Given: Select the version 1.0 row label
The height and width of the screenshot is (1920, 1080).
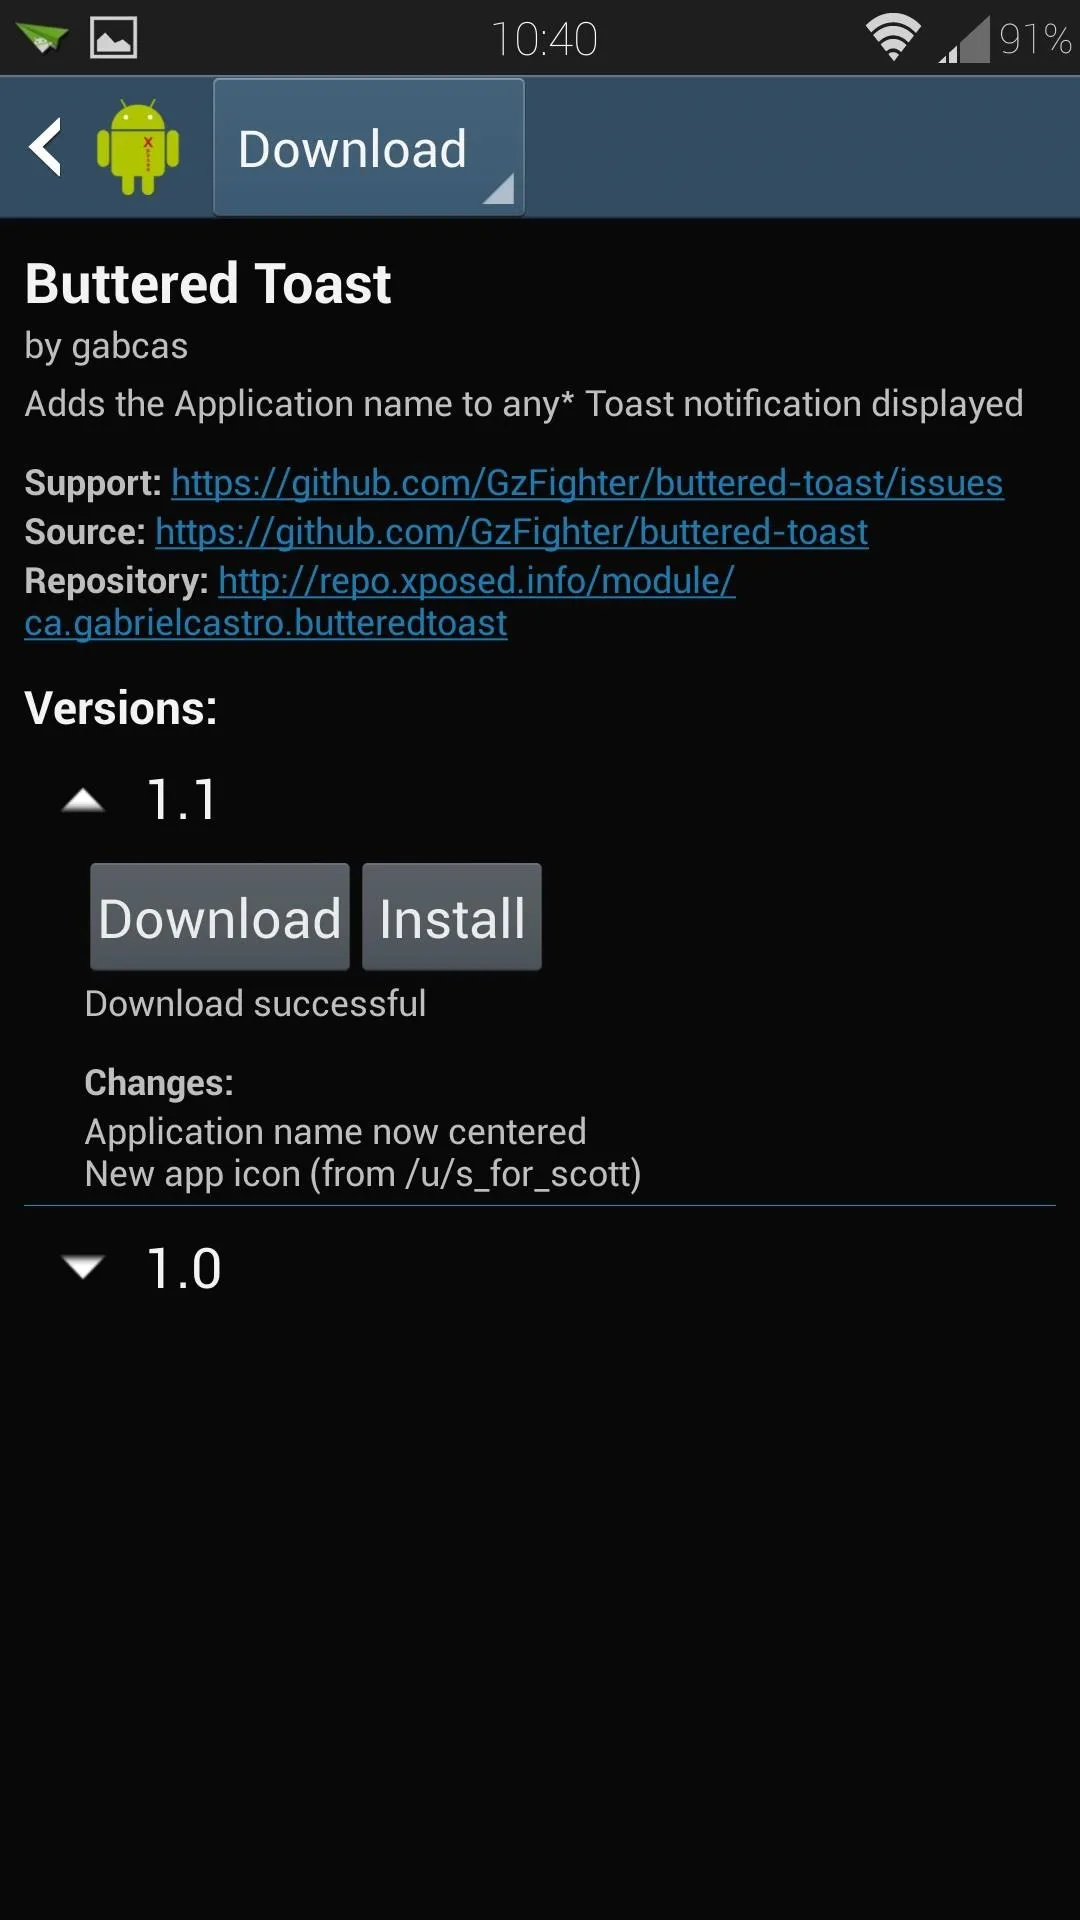Looking at the screenshot, I should tap(184, 1268).
